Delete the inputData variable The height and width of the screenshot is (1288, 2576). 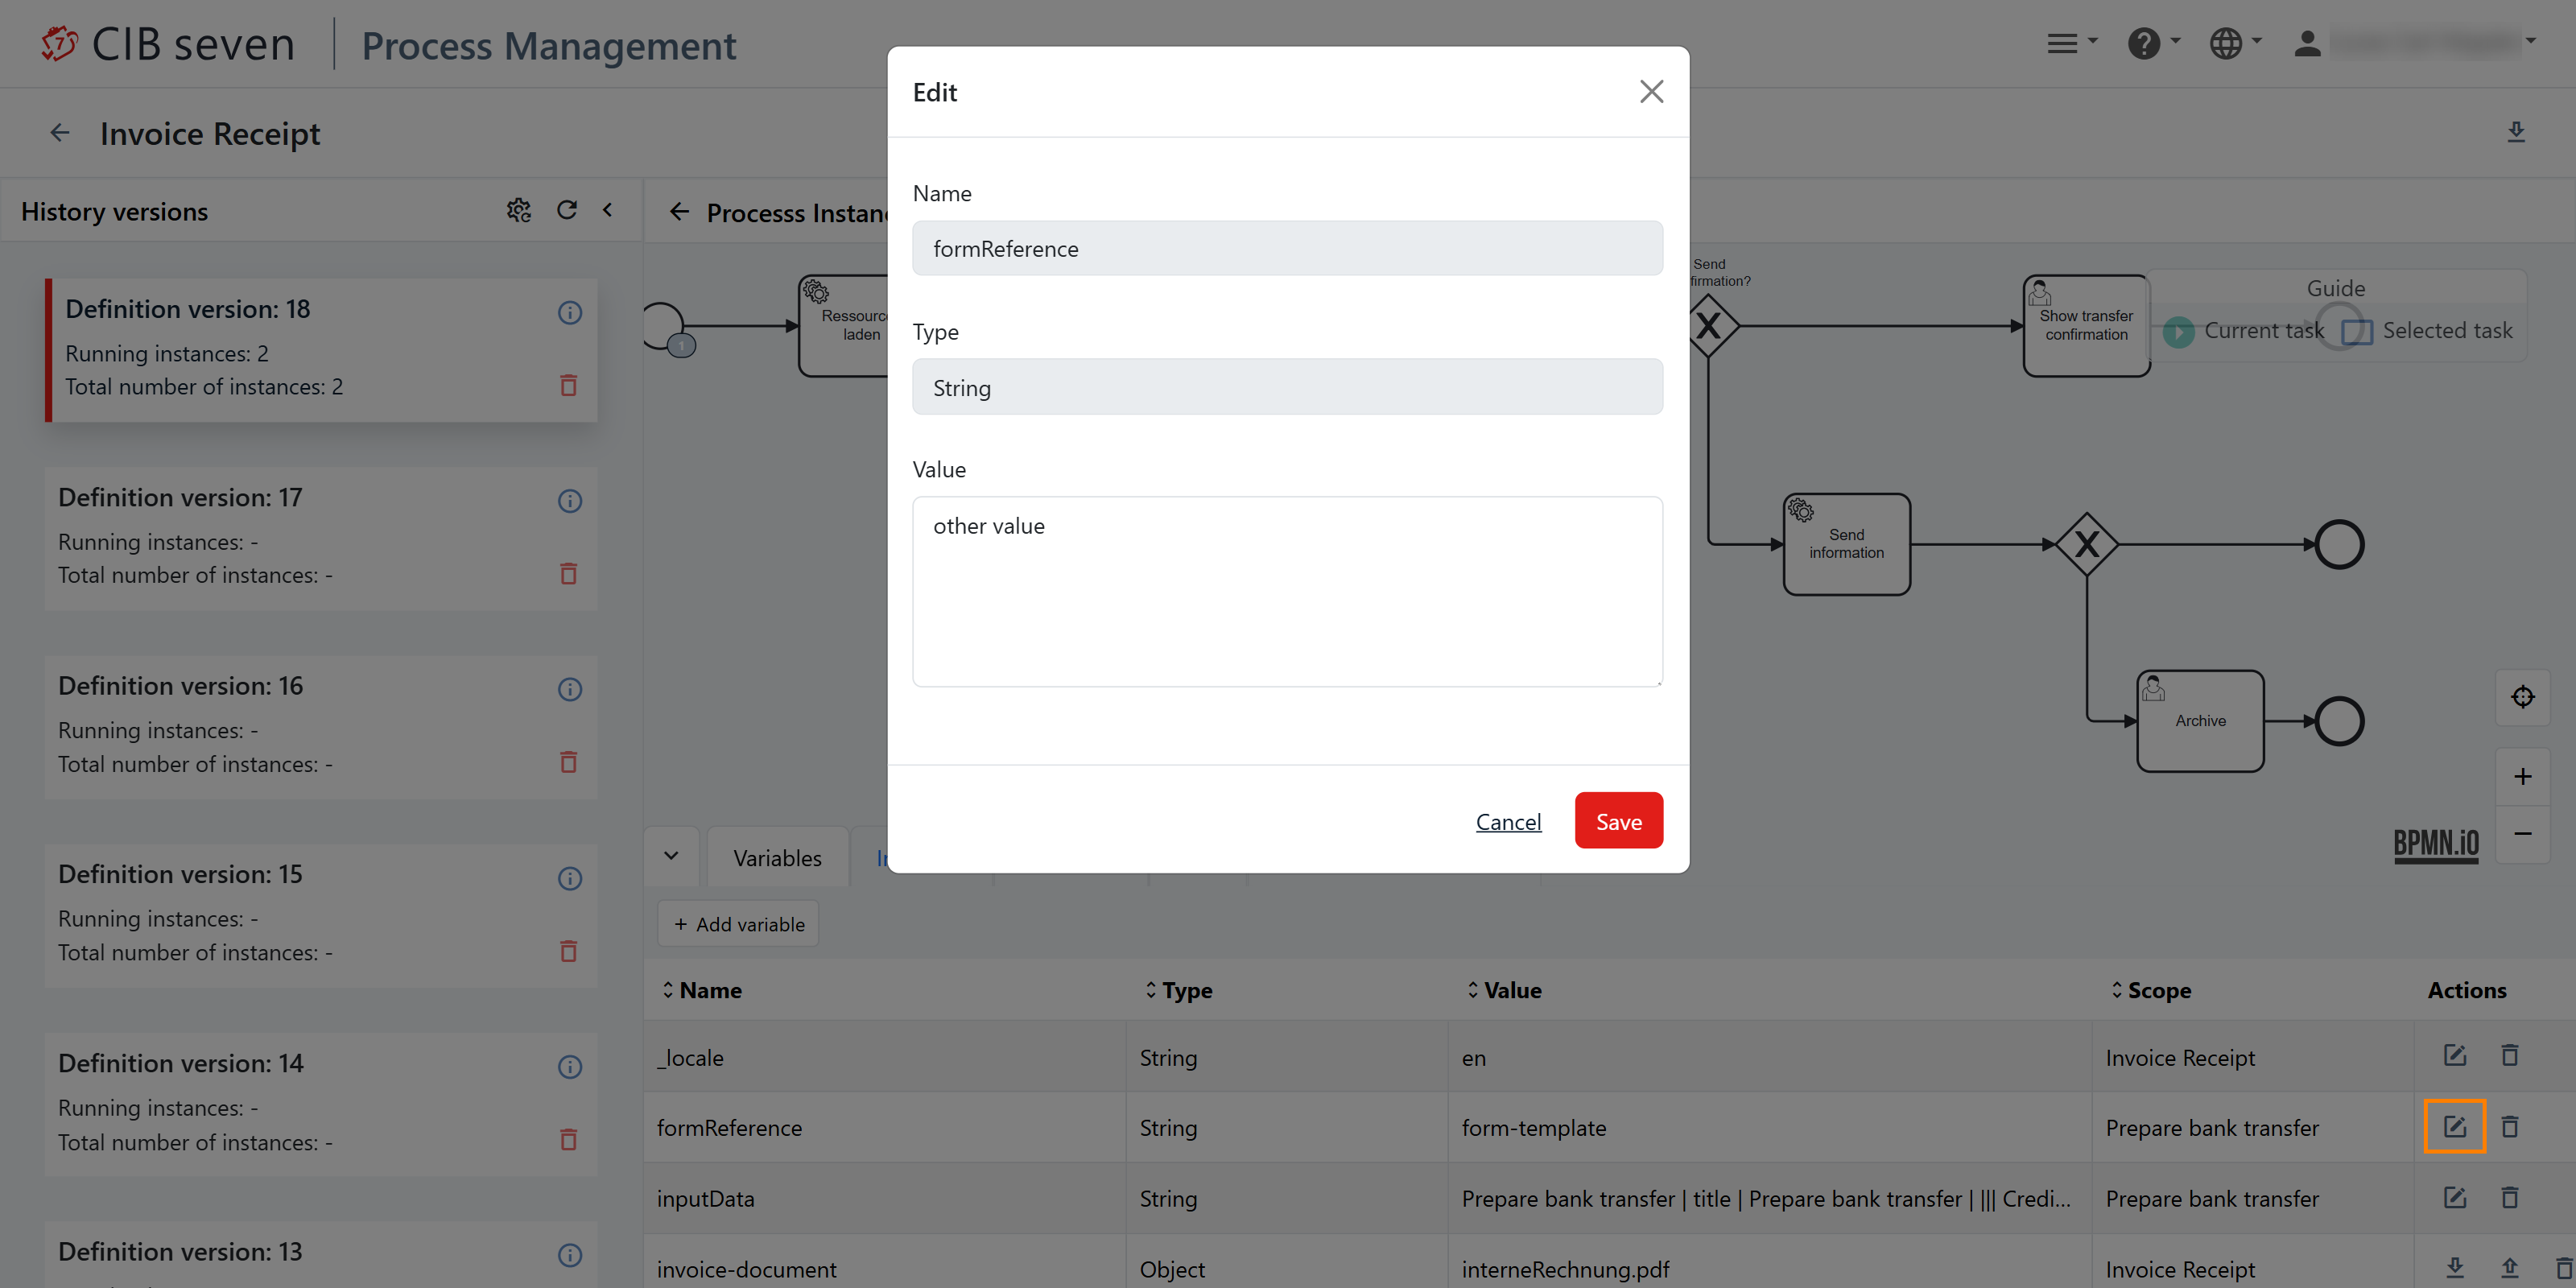2508,1198
